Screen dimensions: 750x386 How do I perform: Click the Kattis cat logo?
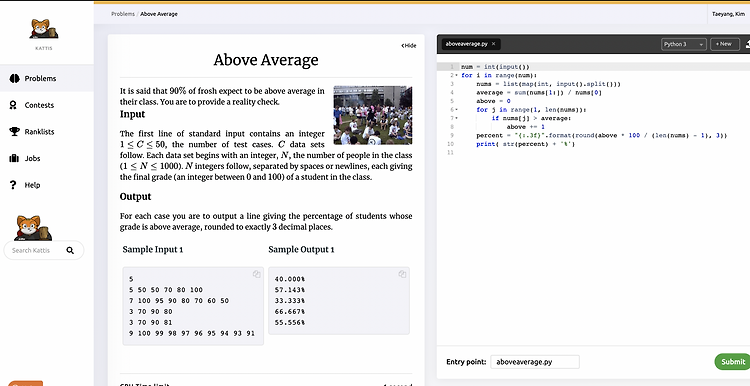coord(44,29)
